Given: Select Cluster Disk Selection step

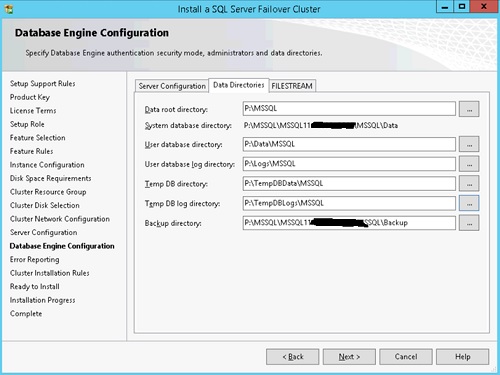Looking at the screenshot, I should [45, 205].
